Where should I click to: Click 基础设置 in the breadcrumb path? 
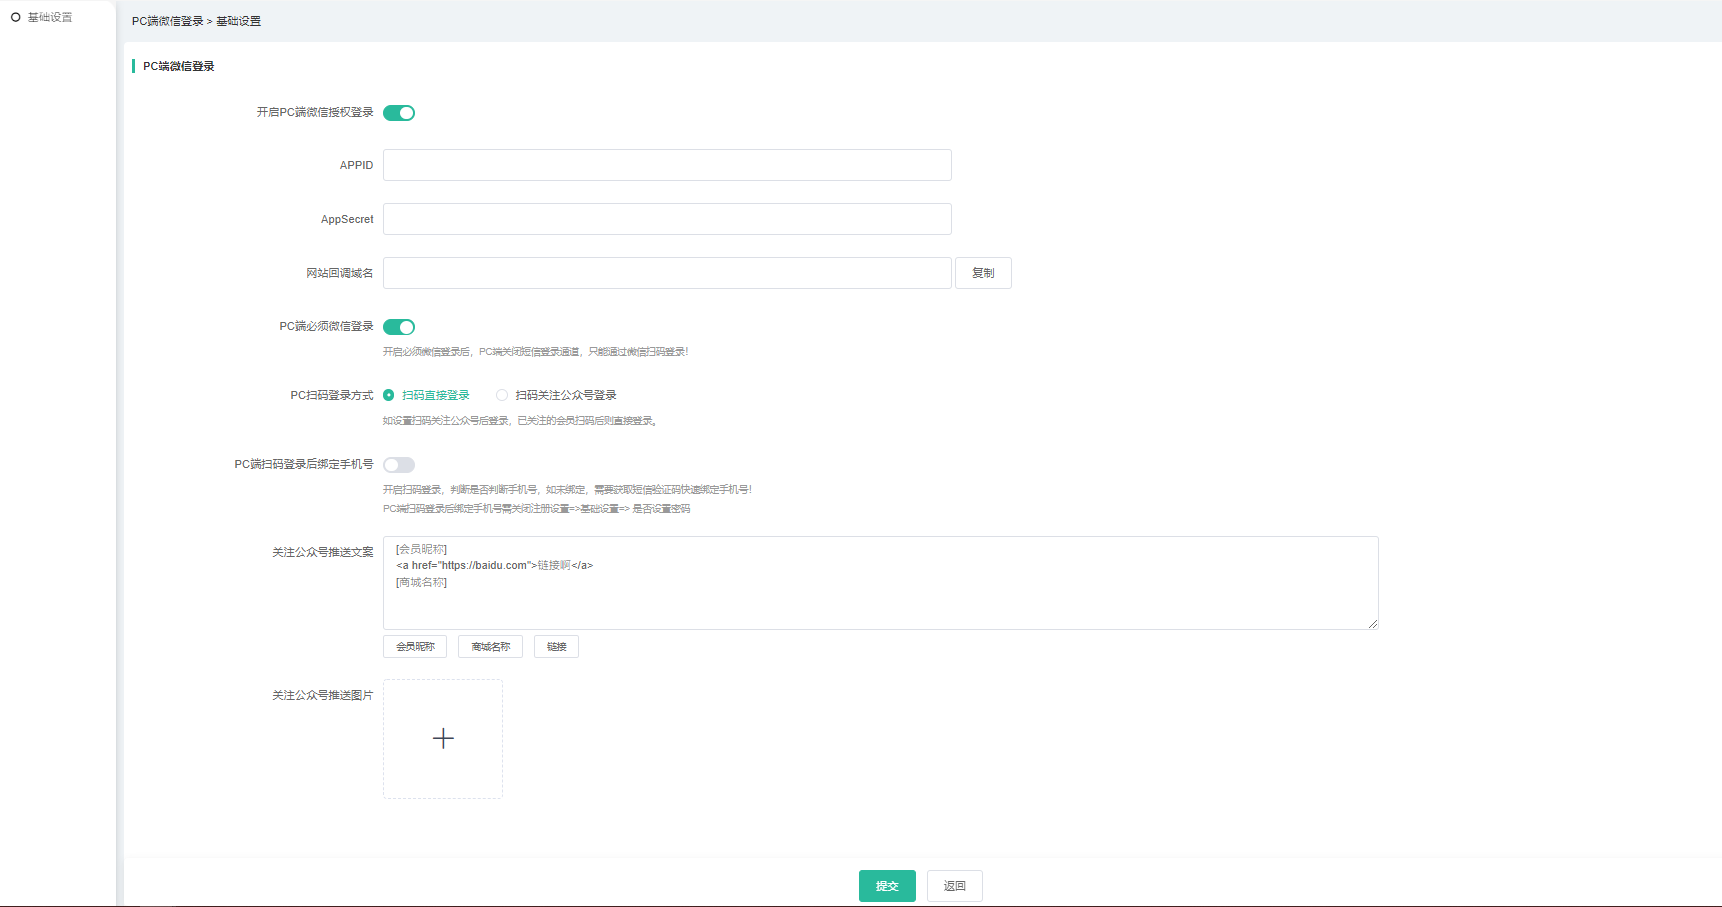pos(239,21)
